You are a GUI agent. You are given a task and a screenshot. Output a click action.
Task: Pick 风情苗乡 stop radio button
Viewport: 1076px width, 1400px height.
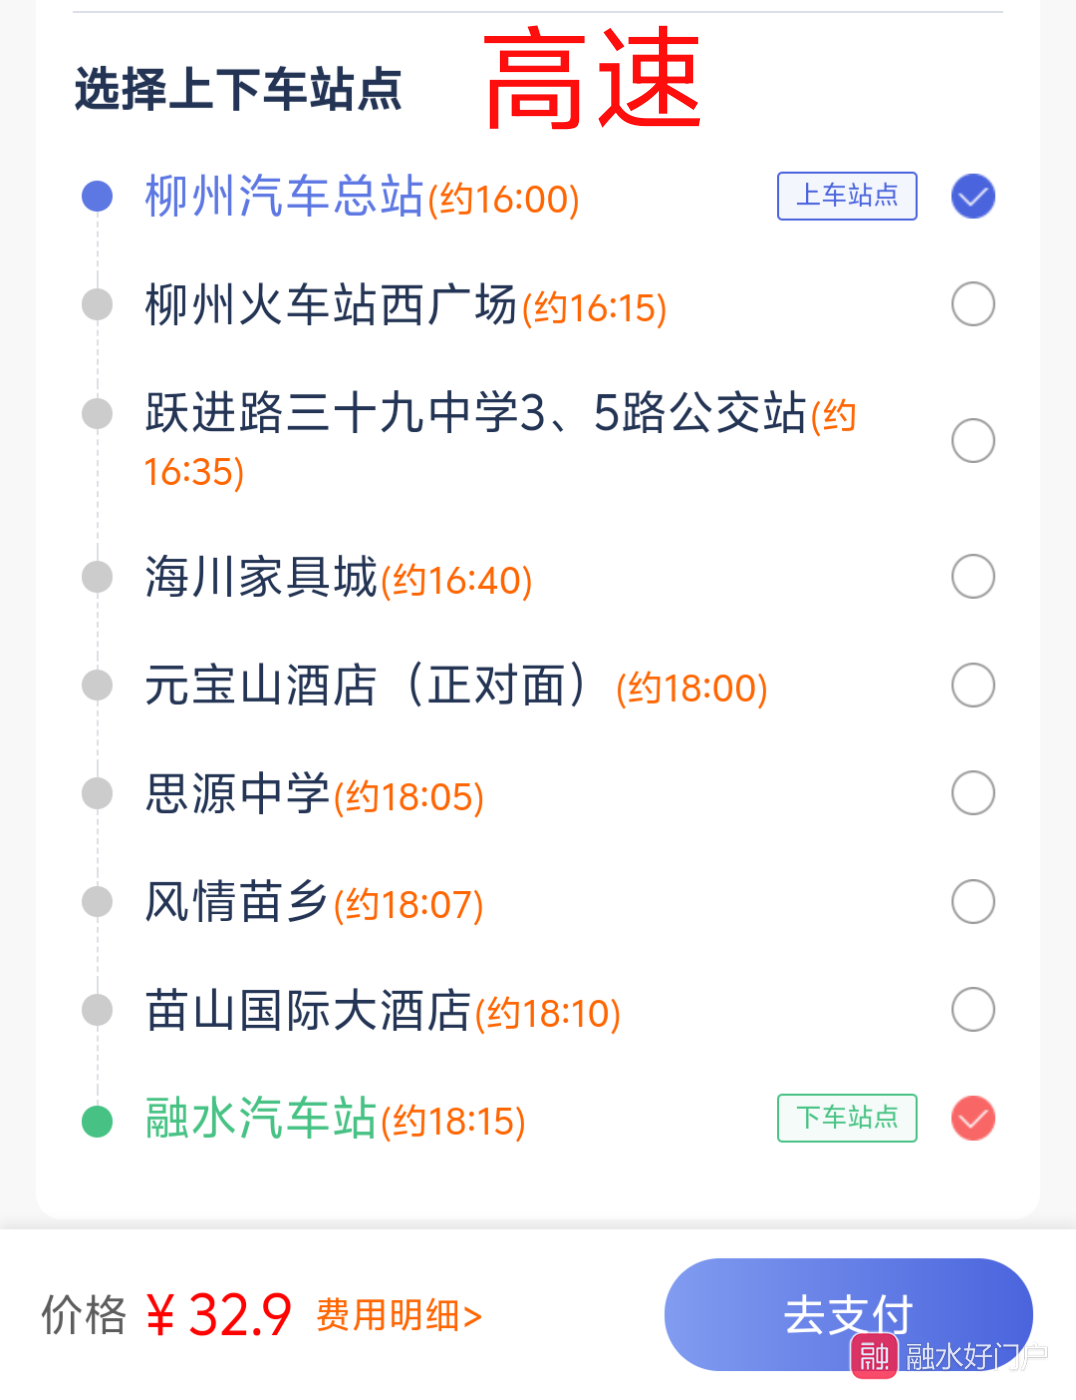coord(973,901)
